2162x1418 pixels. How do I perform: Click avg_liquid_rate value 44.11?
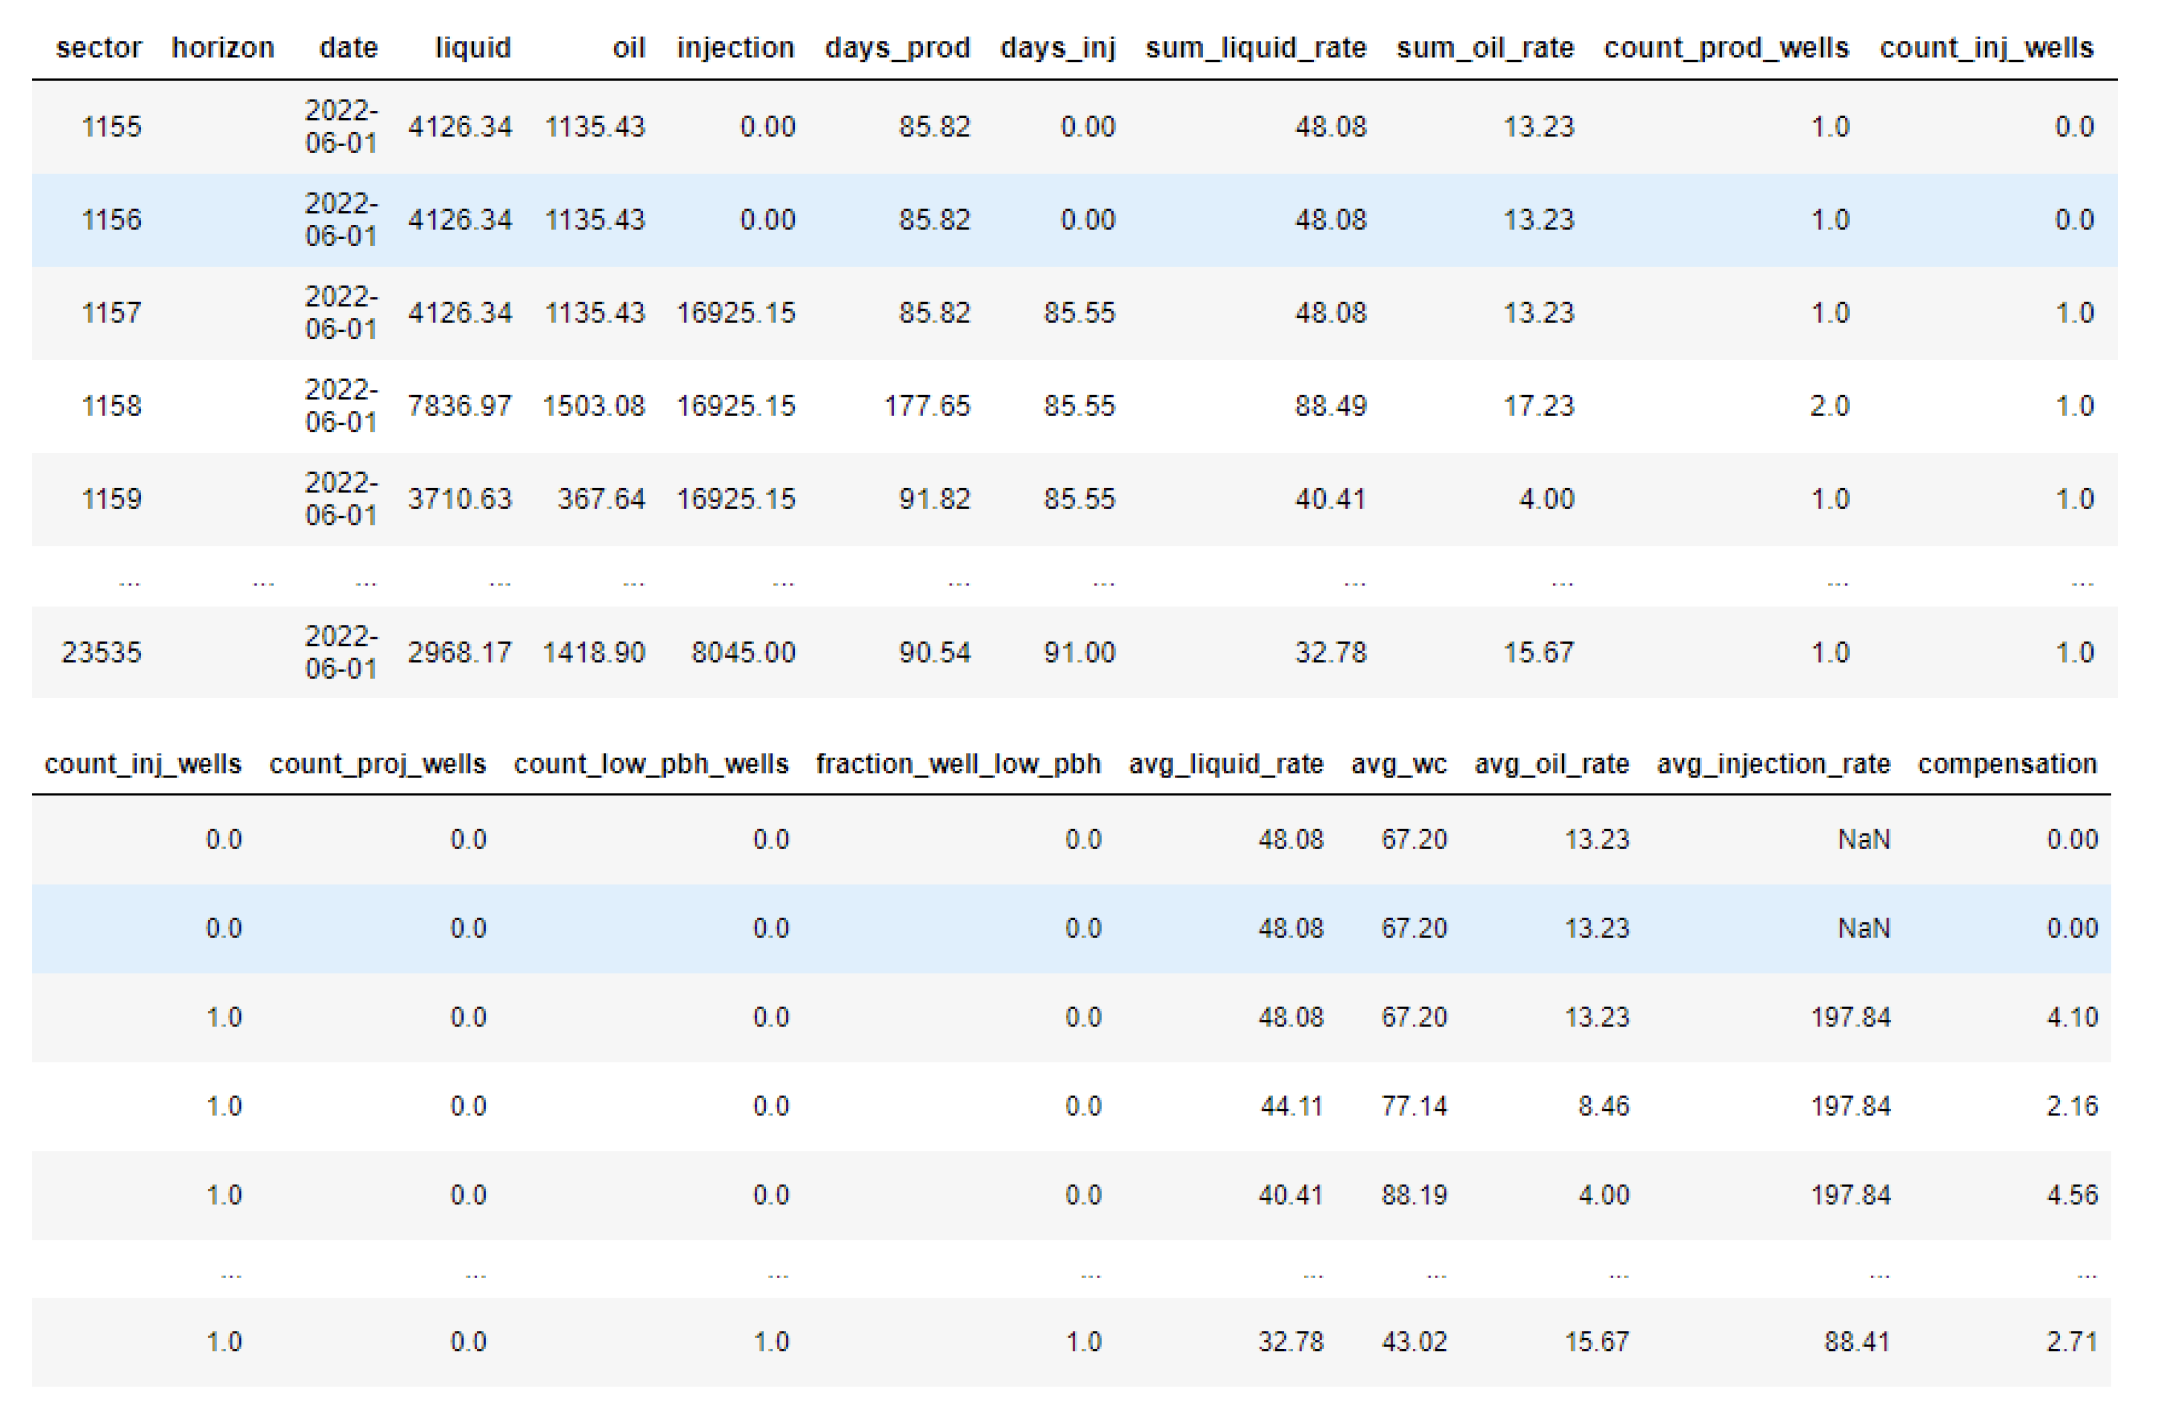1290,1106
